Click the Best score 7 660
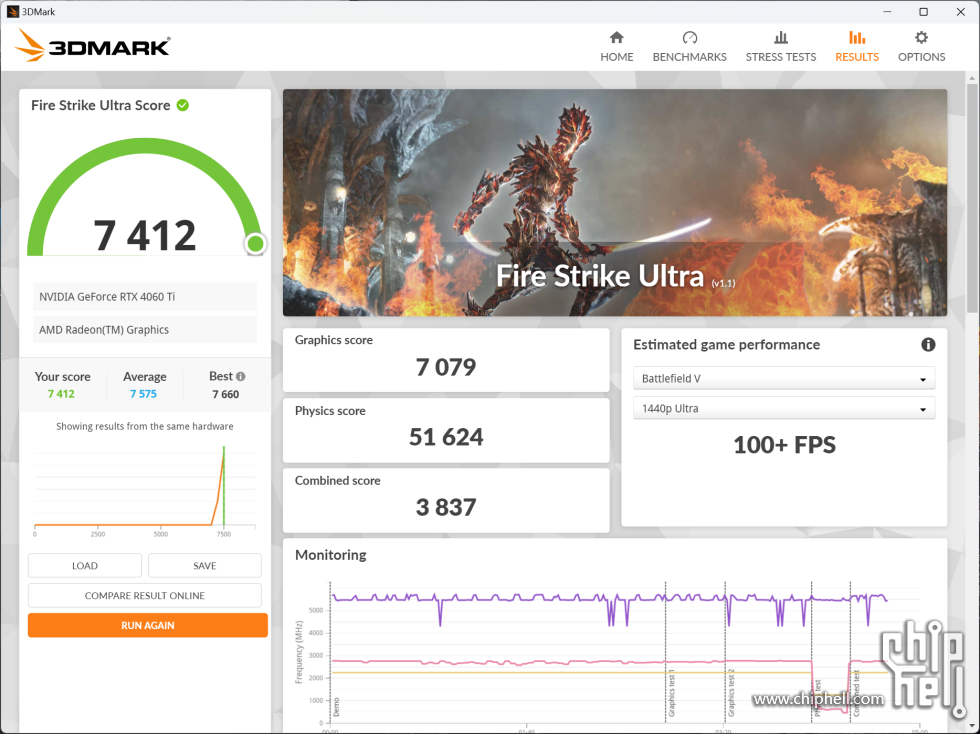This screenshot has height=734, width=980. 226,394
